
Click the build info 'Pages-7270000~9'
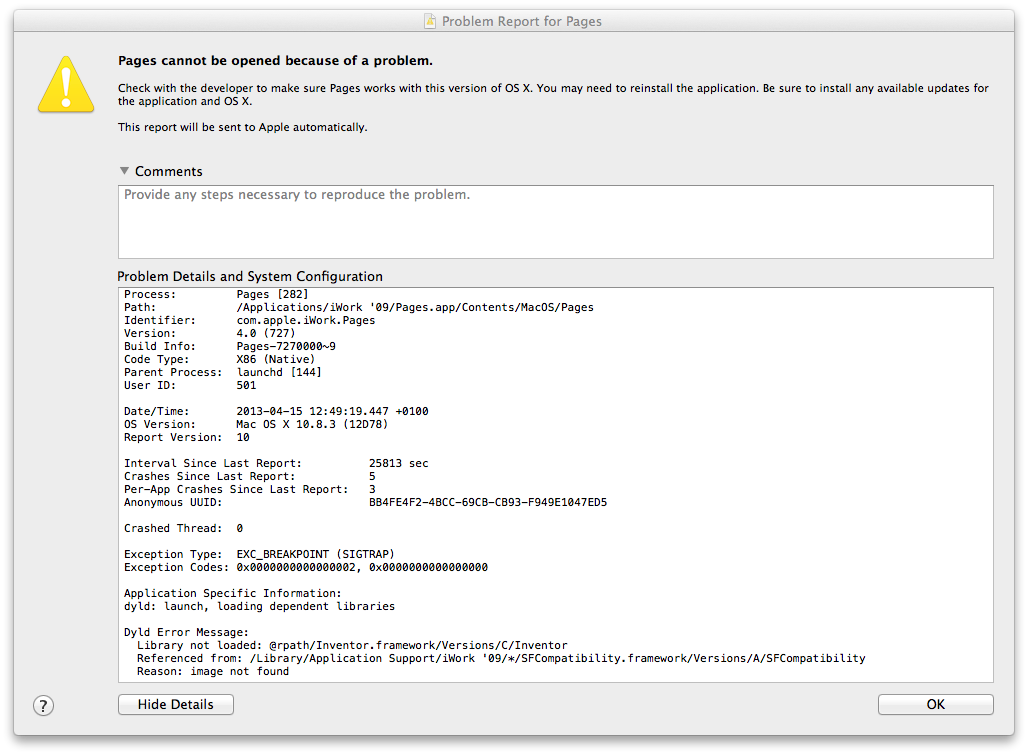[286, 346]
